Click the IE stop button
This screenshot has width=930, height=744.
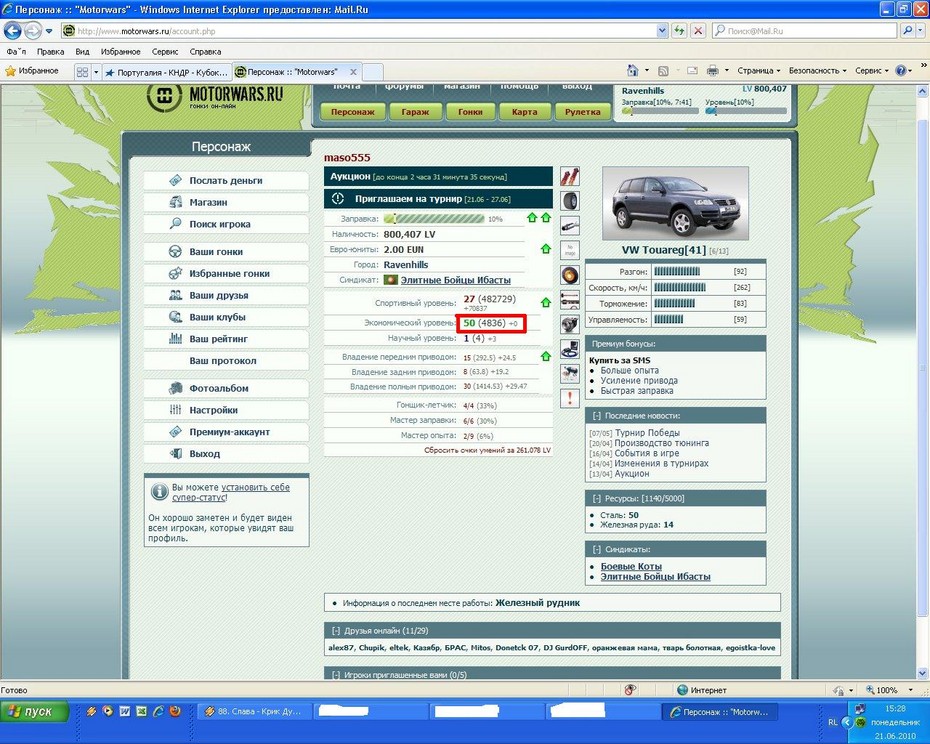point(699,31)
